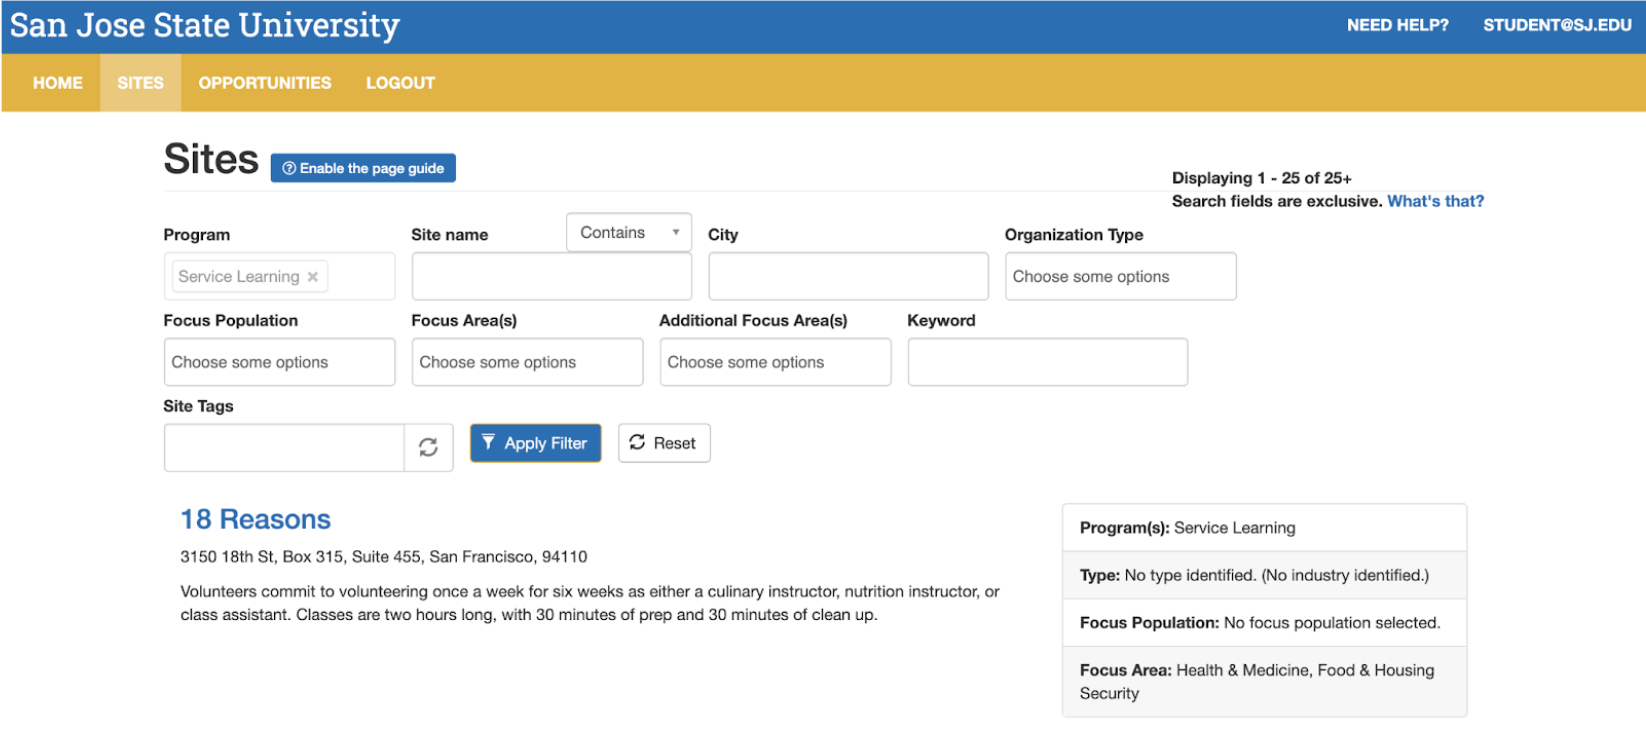The width and height of the screenshot is (1646, 750).
Task: Focus the City text field
Action: pyautogui.click(x=848, y=277)
